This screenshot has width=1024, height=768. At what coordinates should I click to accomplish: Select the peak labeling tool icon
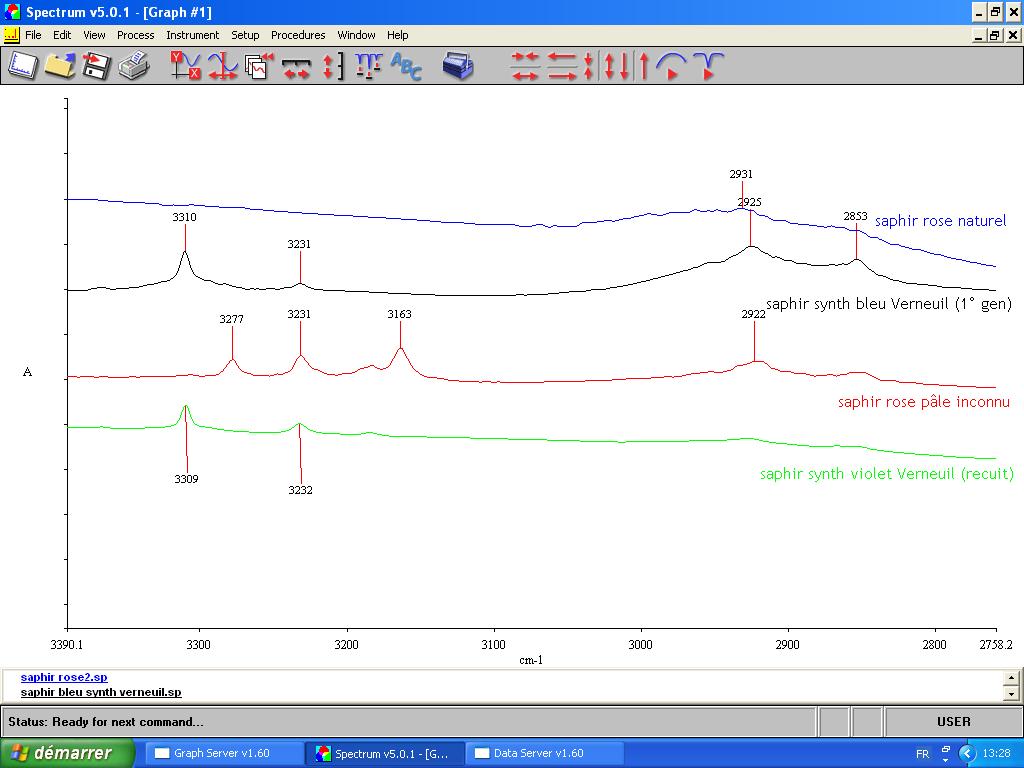point(369,66)
